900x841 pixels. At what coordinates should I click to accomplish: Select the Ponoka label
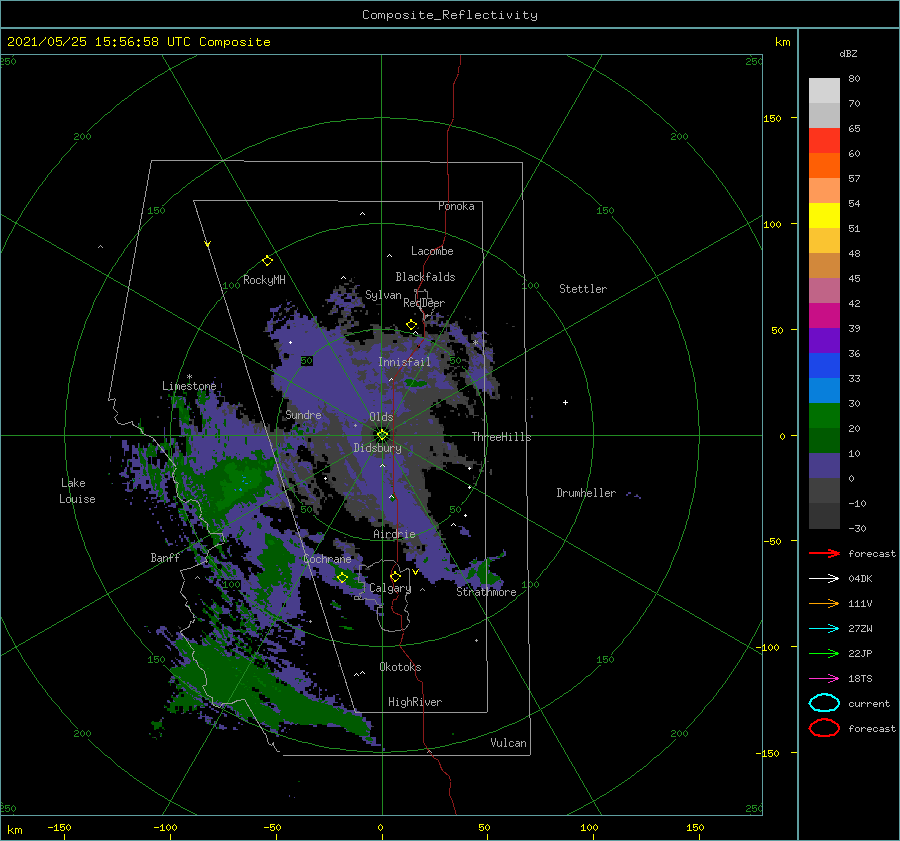456,206
